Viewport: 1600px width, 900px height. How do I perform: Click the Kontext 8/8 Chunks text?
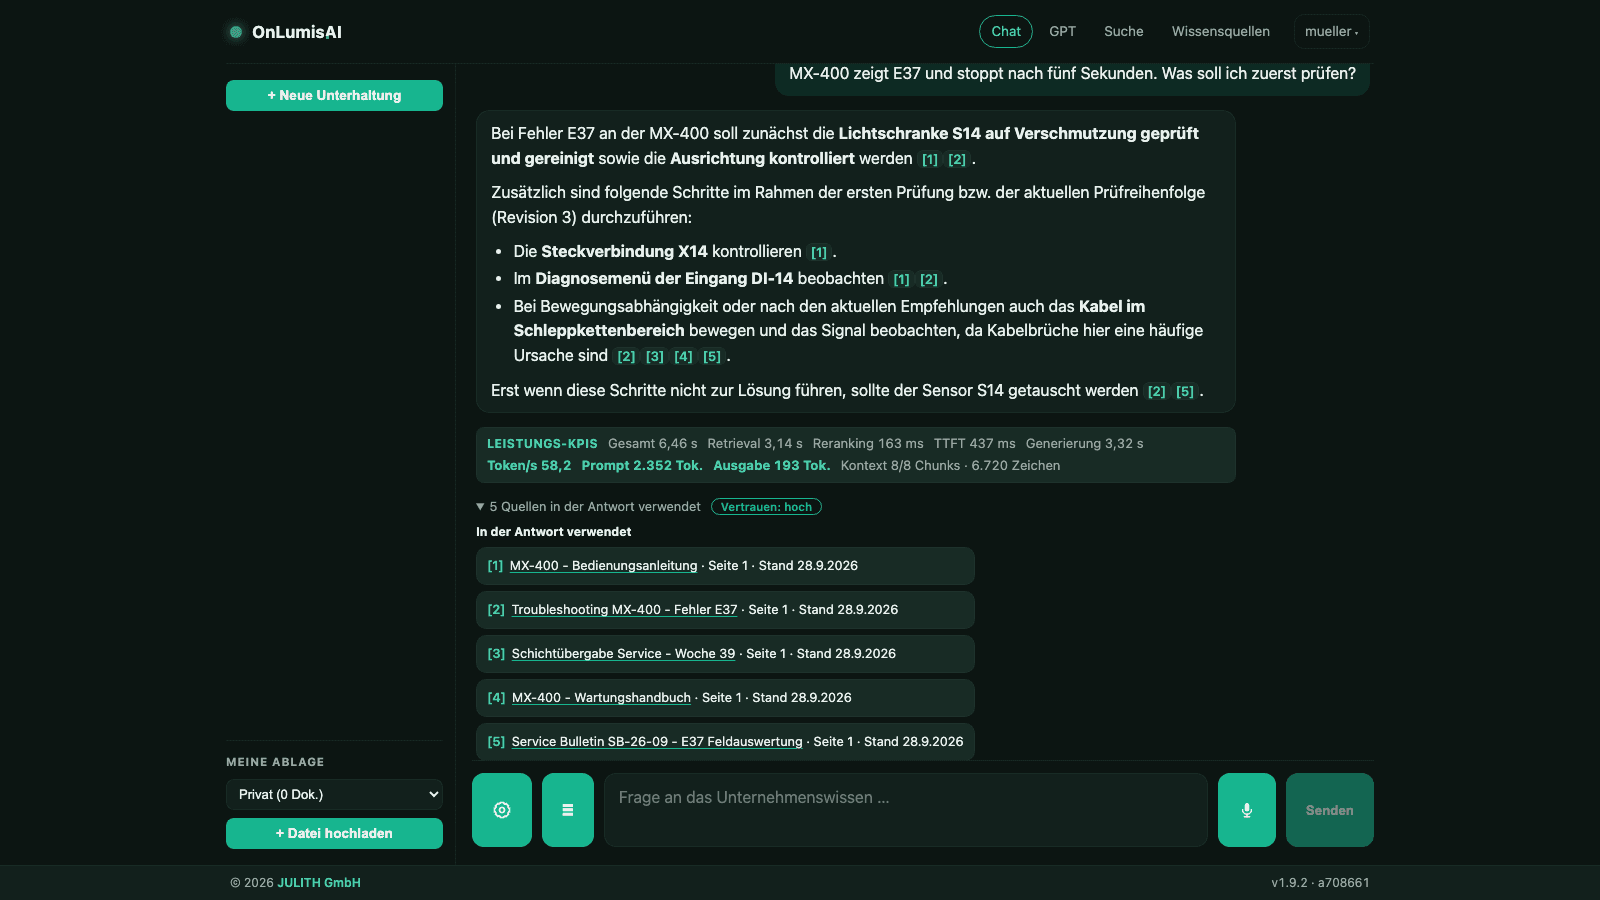pos(900,465)
